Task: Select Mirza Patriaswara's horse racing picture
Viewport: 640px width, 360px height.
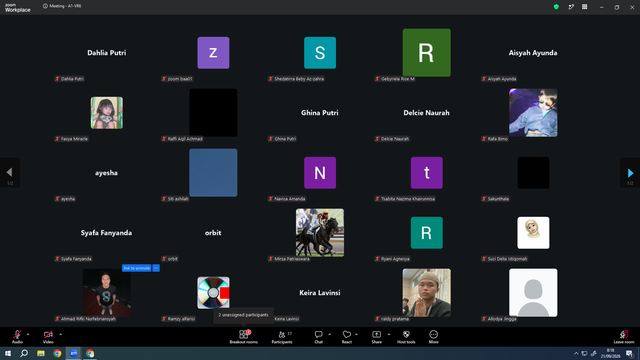Action: pos(320,233)
